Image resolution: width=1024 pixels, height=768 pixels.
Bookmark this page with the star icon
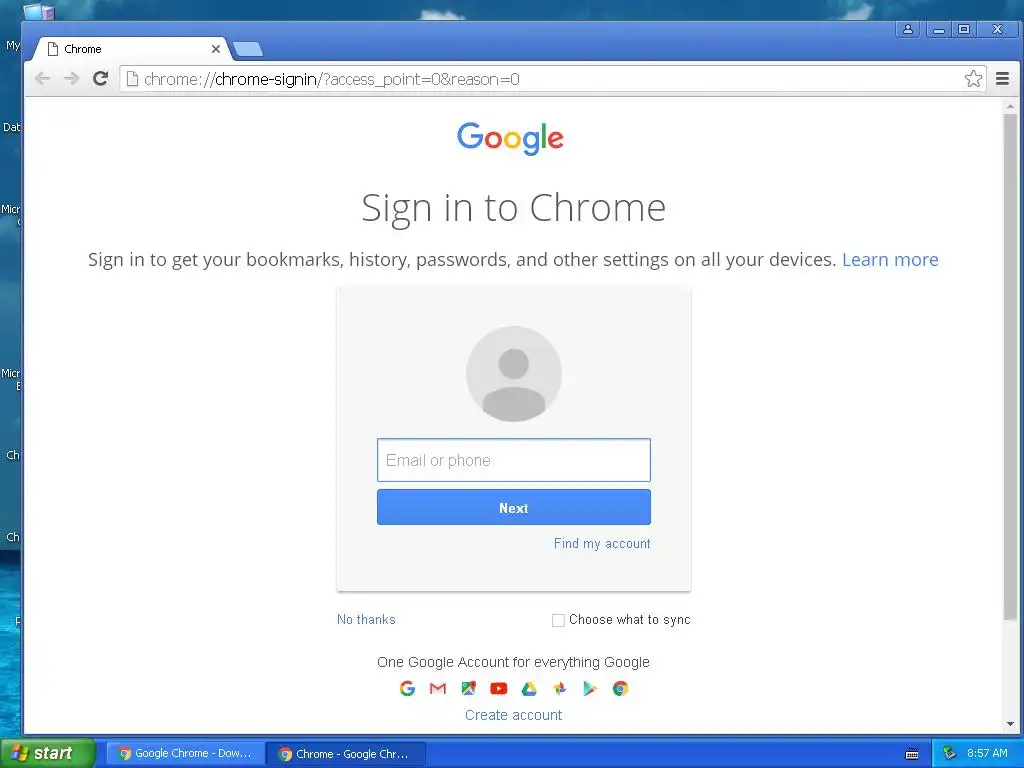point(973,79)
